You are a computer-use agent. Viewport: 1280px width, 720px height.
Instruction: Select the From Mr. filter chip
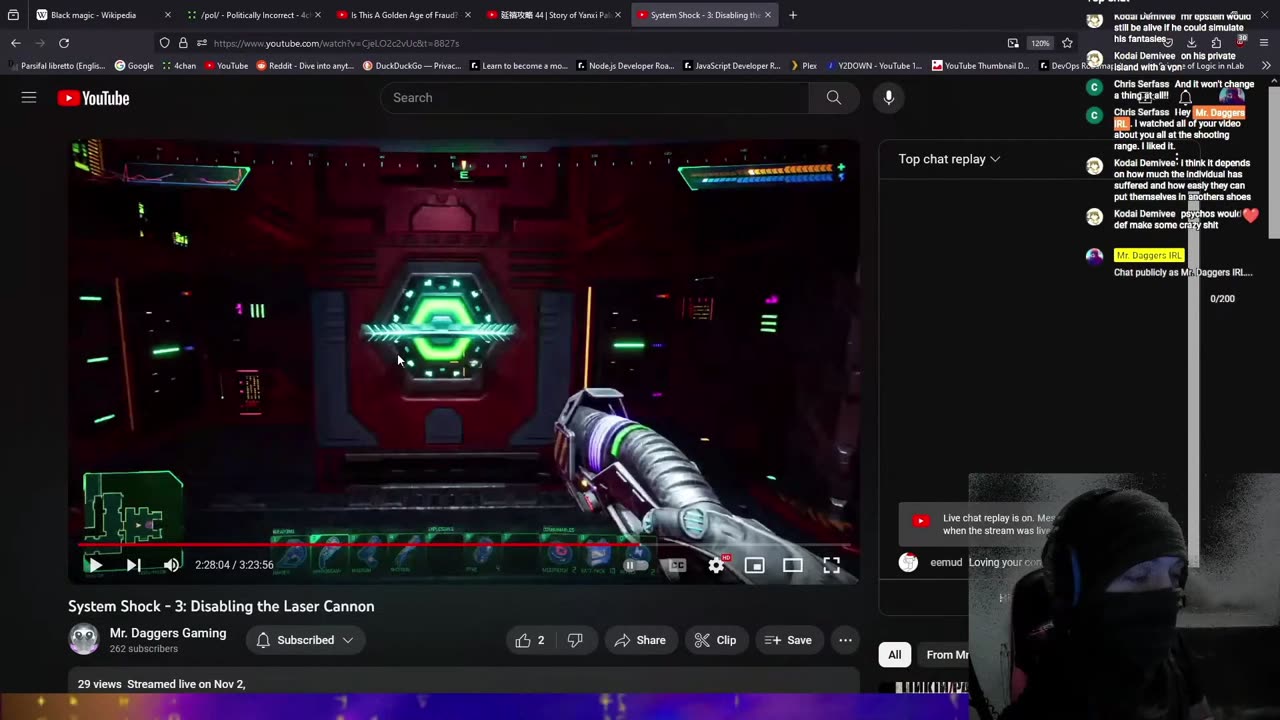945,655
